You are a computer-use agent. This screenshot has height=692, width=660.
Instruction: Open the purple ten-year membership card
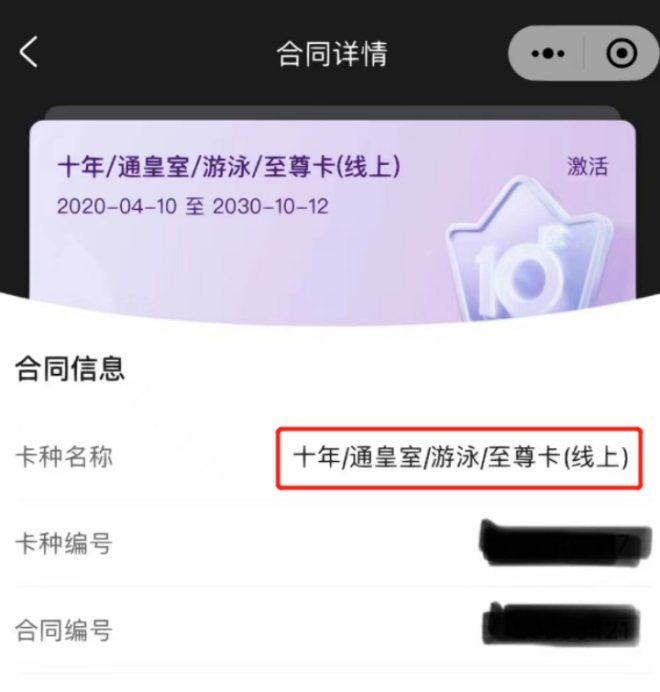333,223
